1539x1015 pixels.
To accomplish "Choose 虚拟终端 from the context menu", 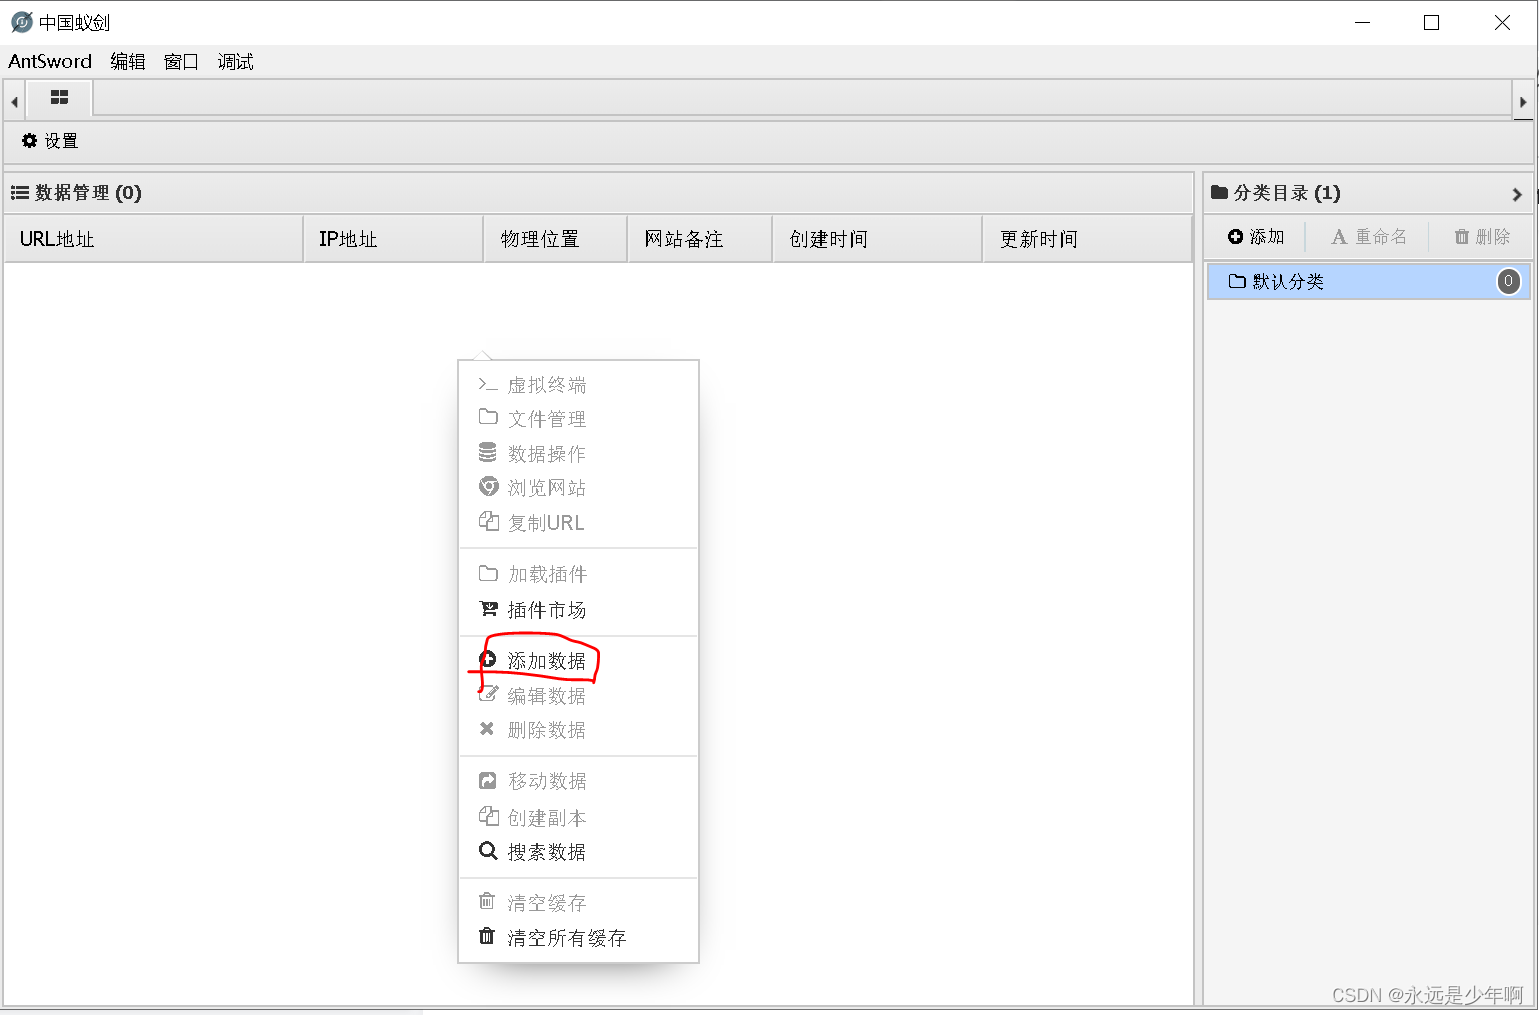I will 578,385.
